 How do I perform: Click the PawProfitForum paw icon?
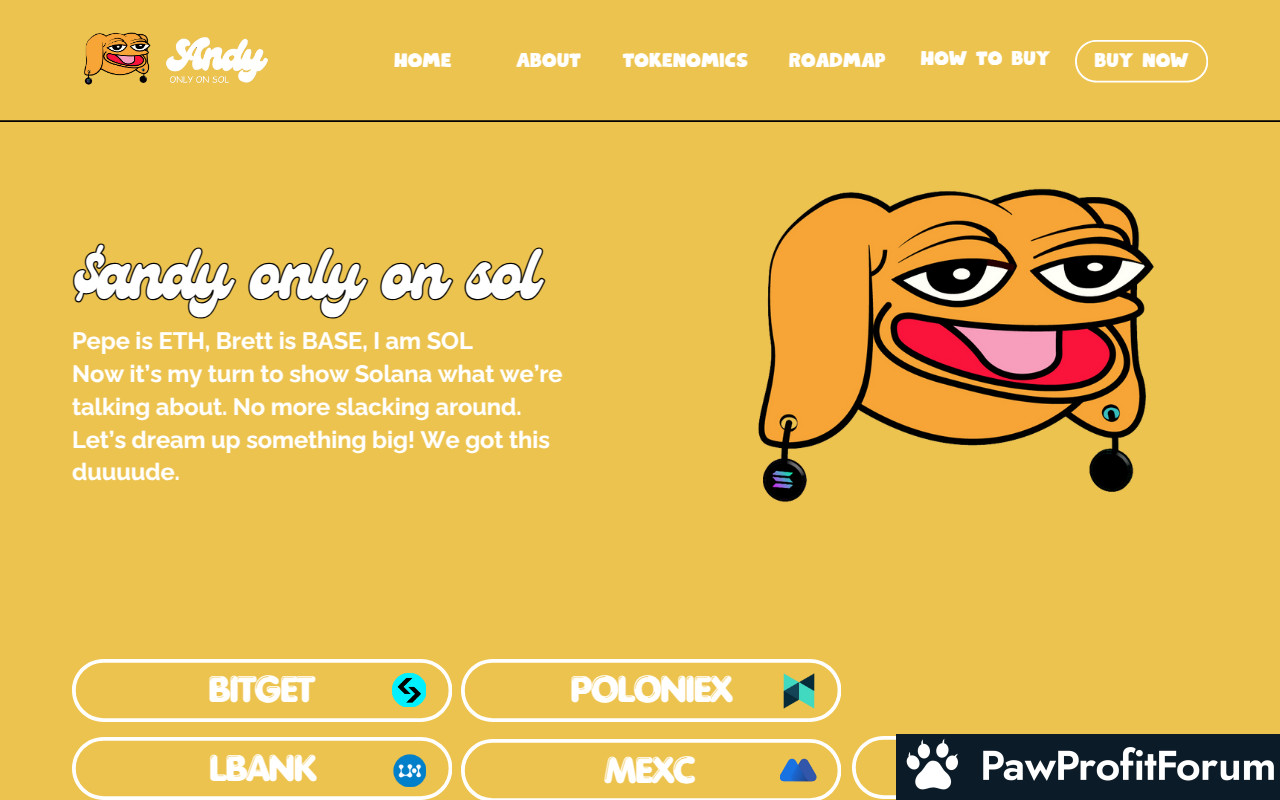pos(932,767)
